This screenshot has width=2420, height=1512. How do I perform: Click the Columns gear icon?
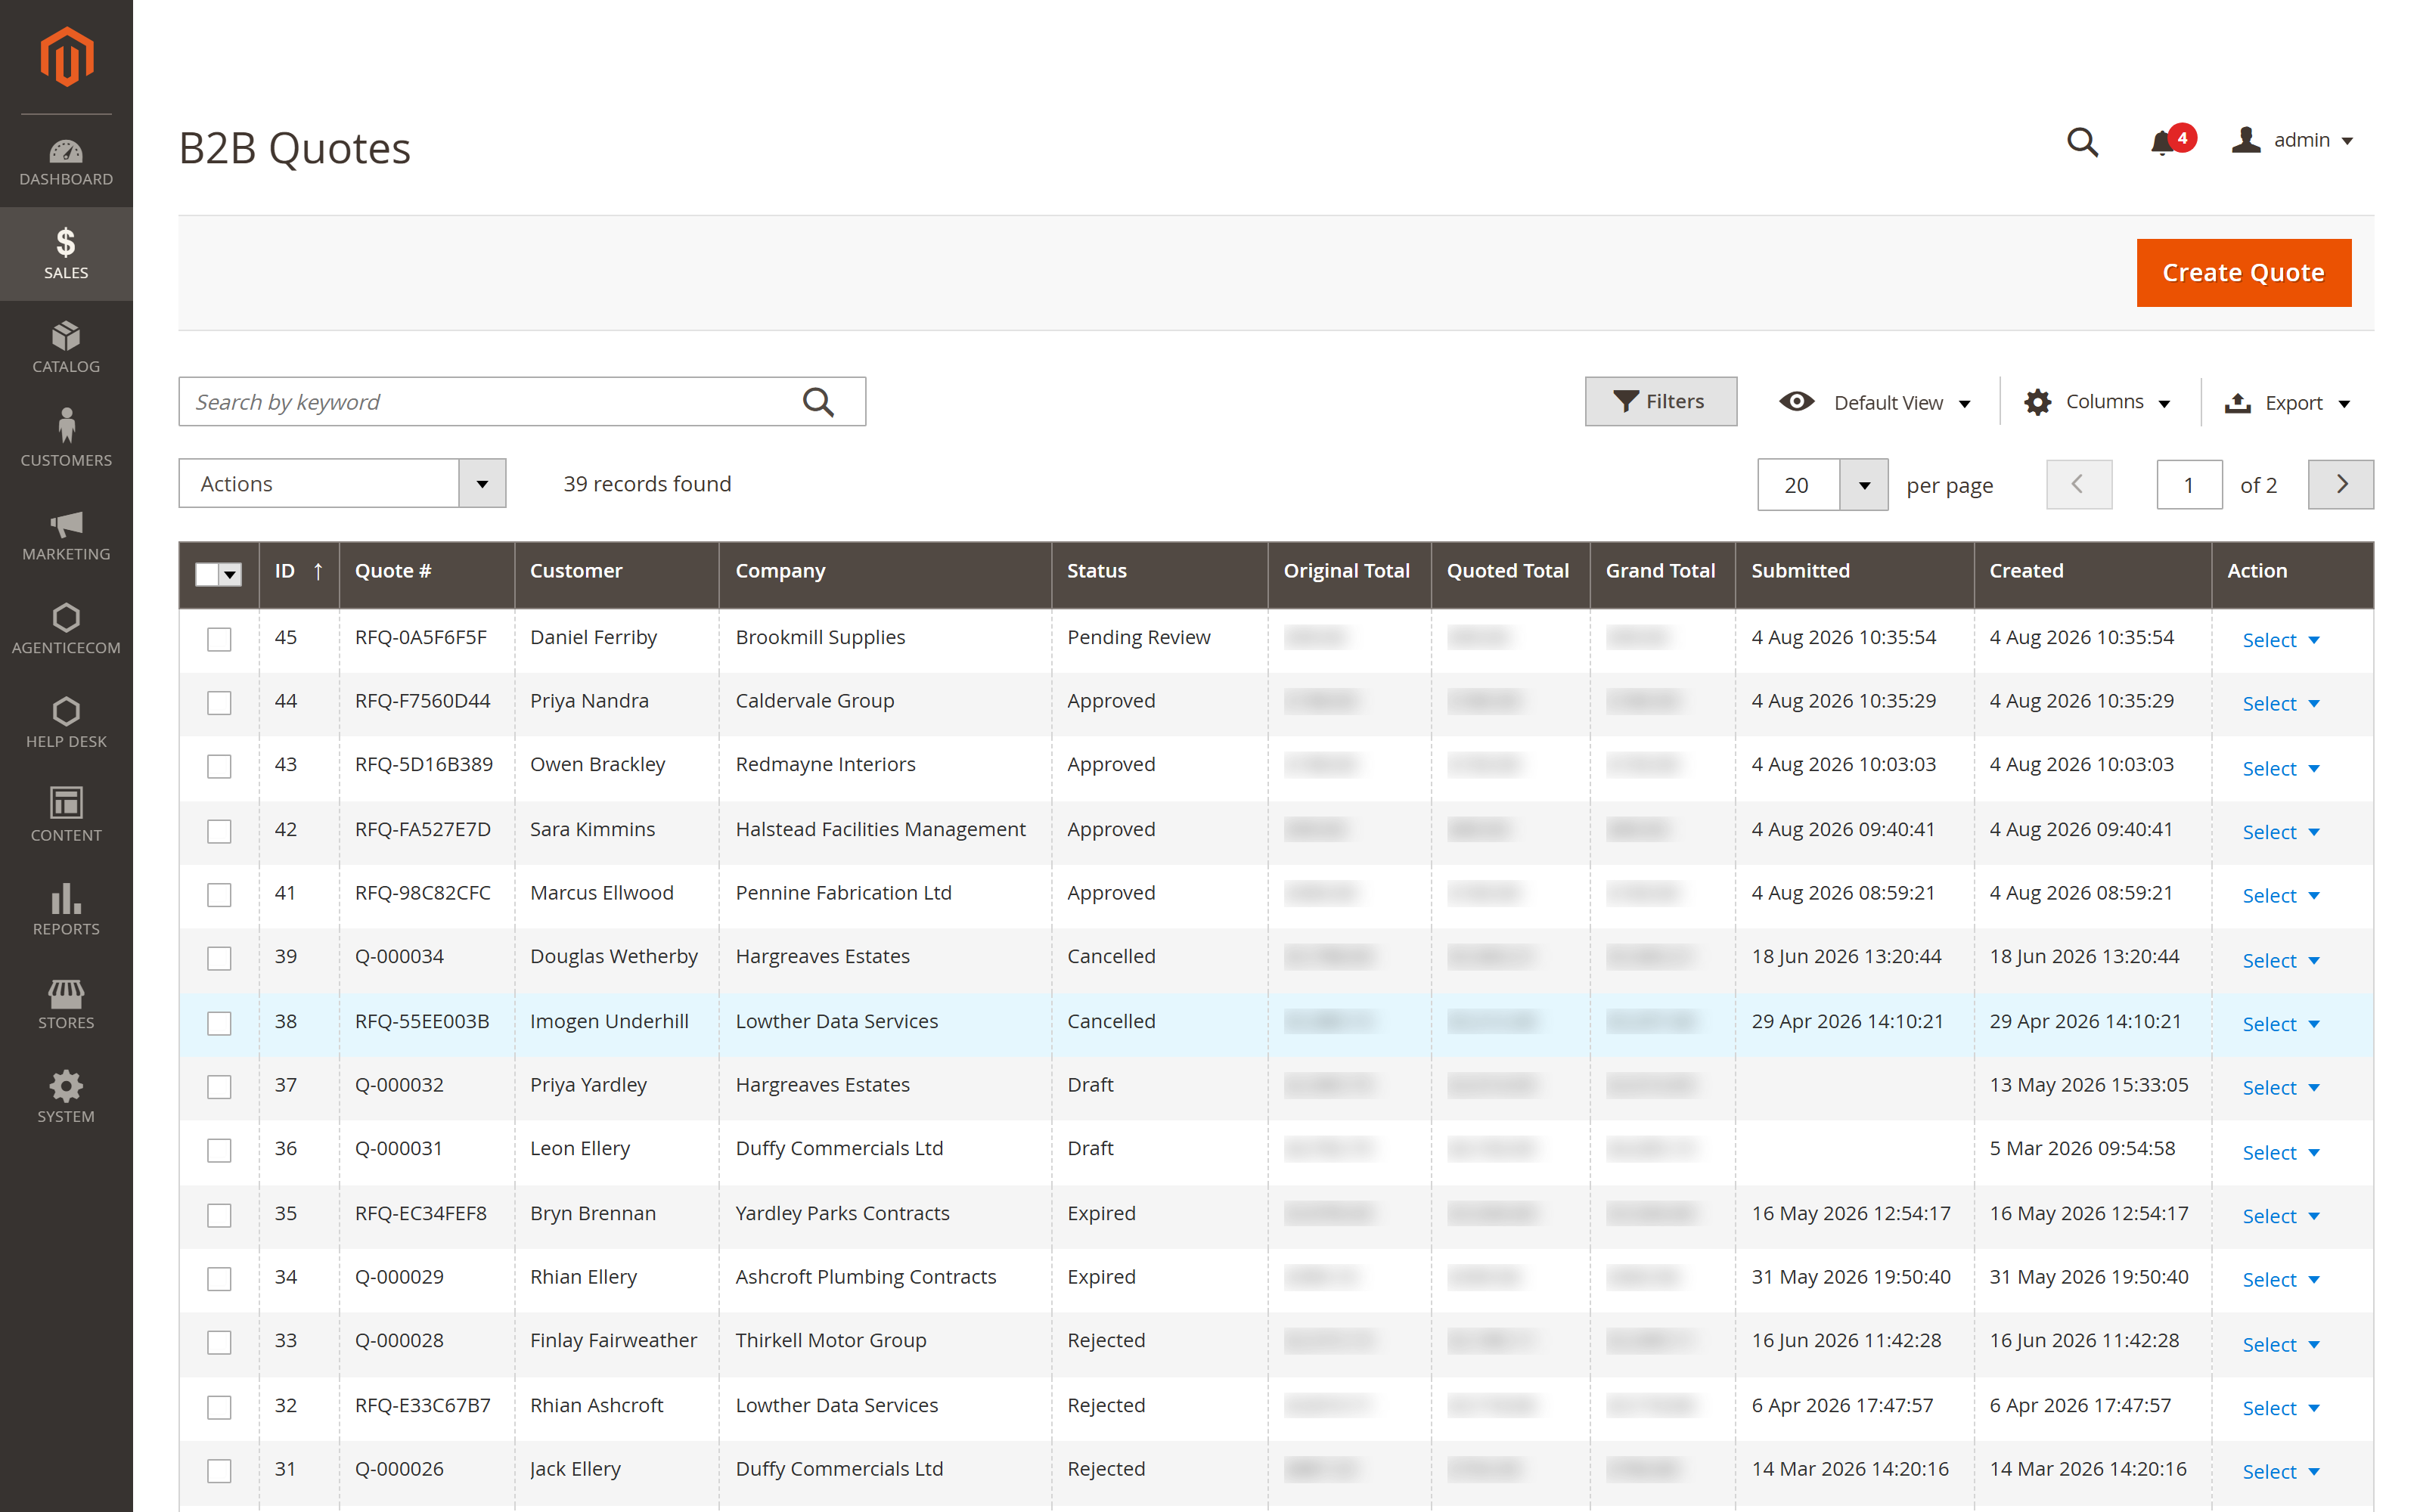click(2037, 402)
